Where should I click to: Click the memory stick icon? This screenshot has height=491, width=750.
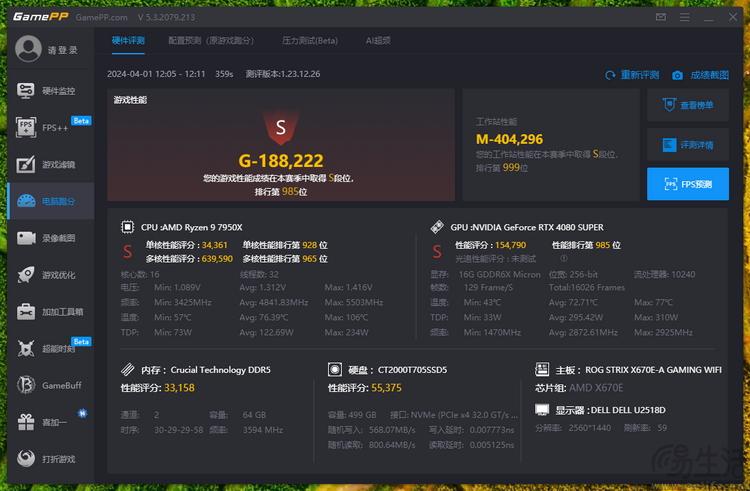point(128,370)
